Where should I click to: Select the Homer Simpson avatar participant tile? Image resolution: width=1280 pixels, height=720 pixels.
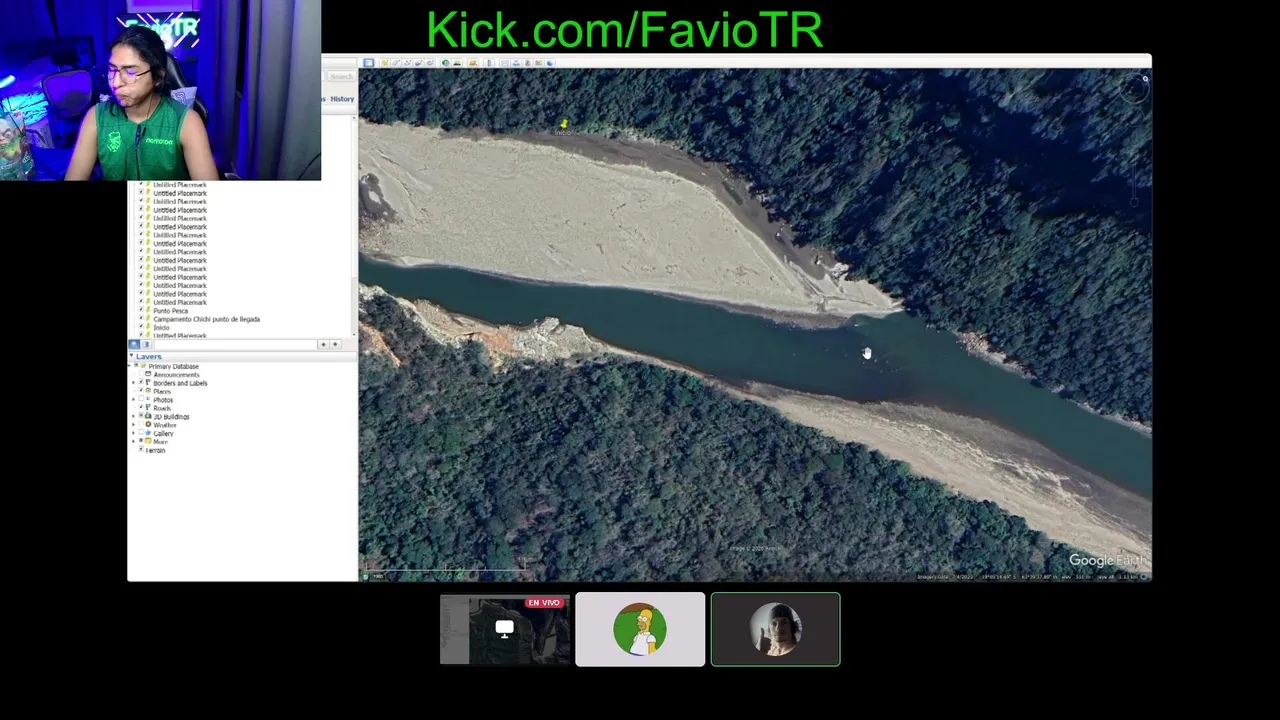(640, 629)
